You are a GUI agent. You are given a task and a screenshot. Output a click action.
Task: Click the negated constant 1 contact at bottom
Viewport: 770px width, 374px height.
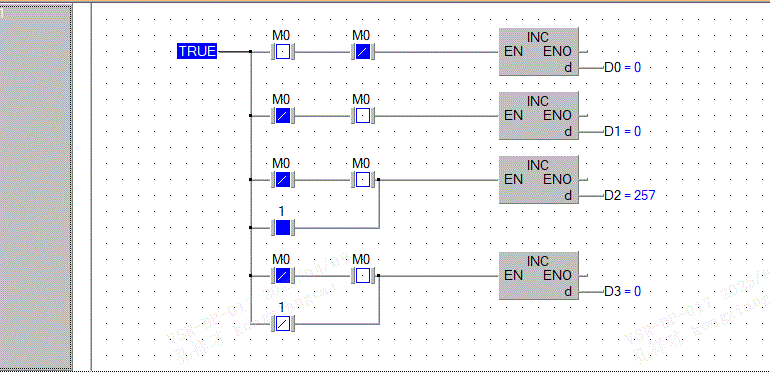(x=282, y=323)
